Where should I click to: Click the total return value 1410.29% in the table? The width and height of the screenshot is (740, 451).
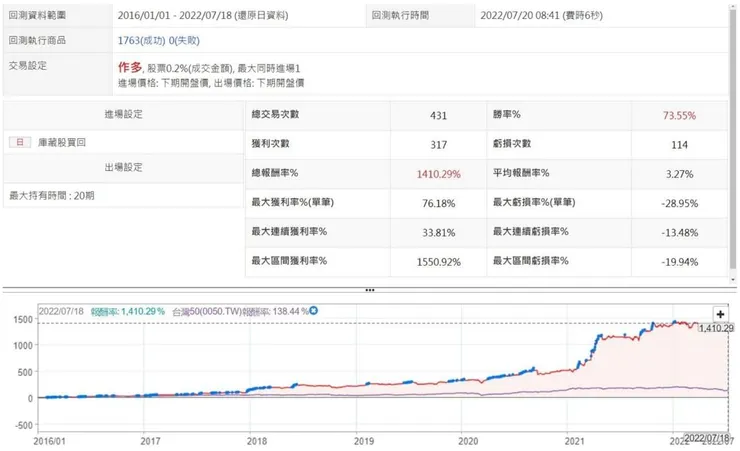click(438, 174)
